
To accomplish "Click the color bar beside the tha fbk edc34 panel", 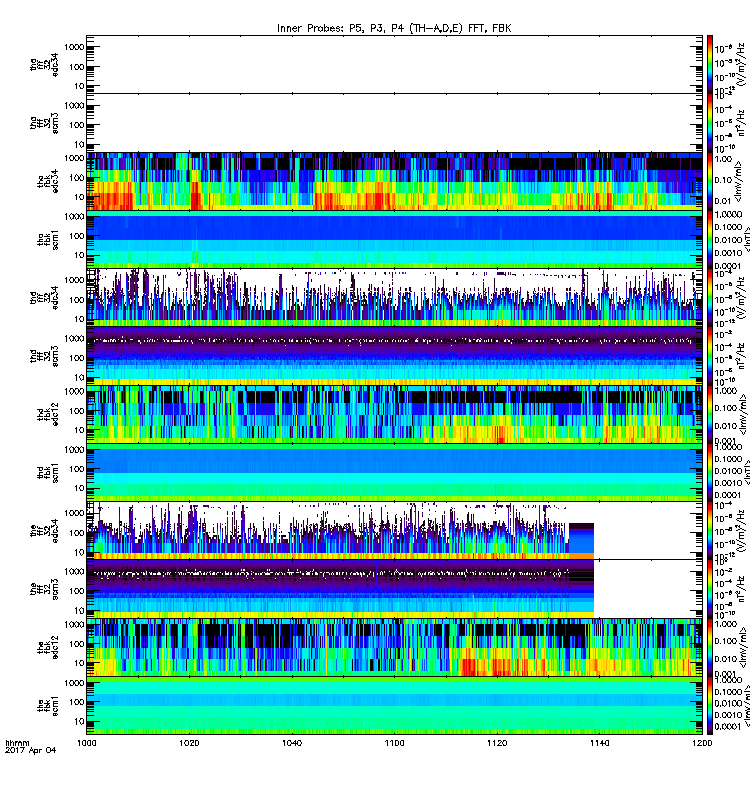I will pos(710,181).
